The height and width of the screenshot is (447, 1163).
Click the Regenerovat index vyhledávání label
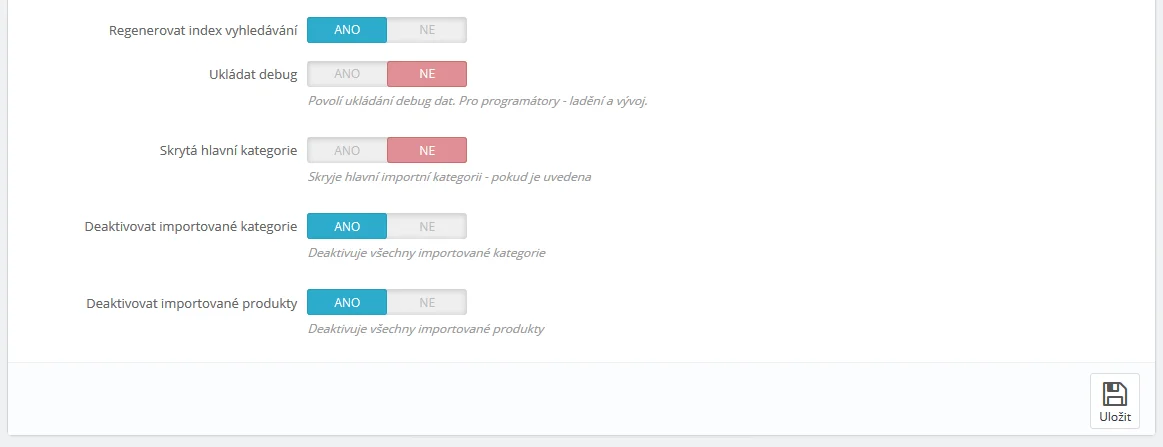click(x=203, y=30)
